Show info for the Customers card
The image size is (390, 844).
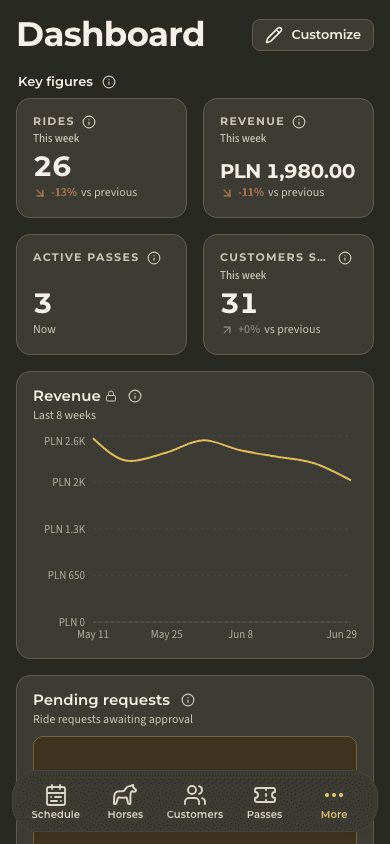[x=345, y=258]
